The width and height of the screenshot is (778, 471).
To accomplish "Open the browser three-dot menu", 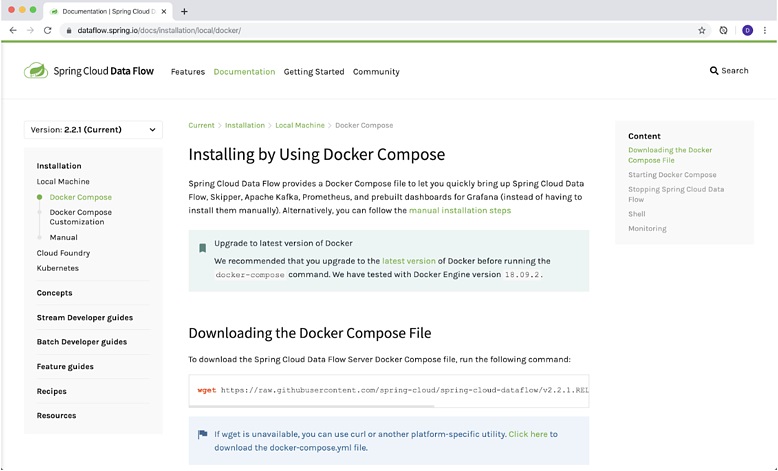I will pyautogui.click(x=765, y=30).
